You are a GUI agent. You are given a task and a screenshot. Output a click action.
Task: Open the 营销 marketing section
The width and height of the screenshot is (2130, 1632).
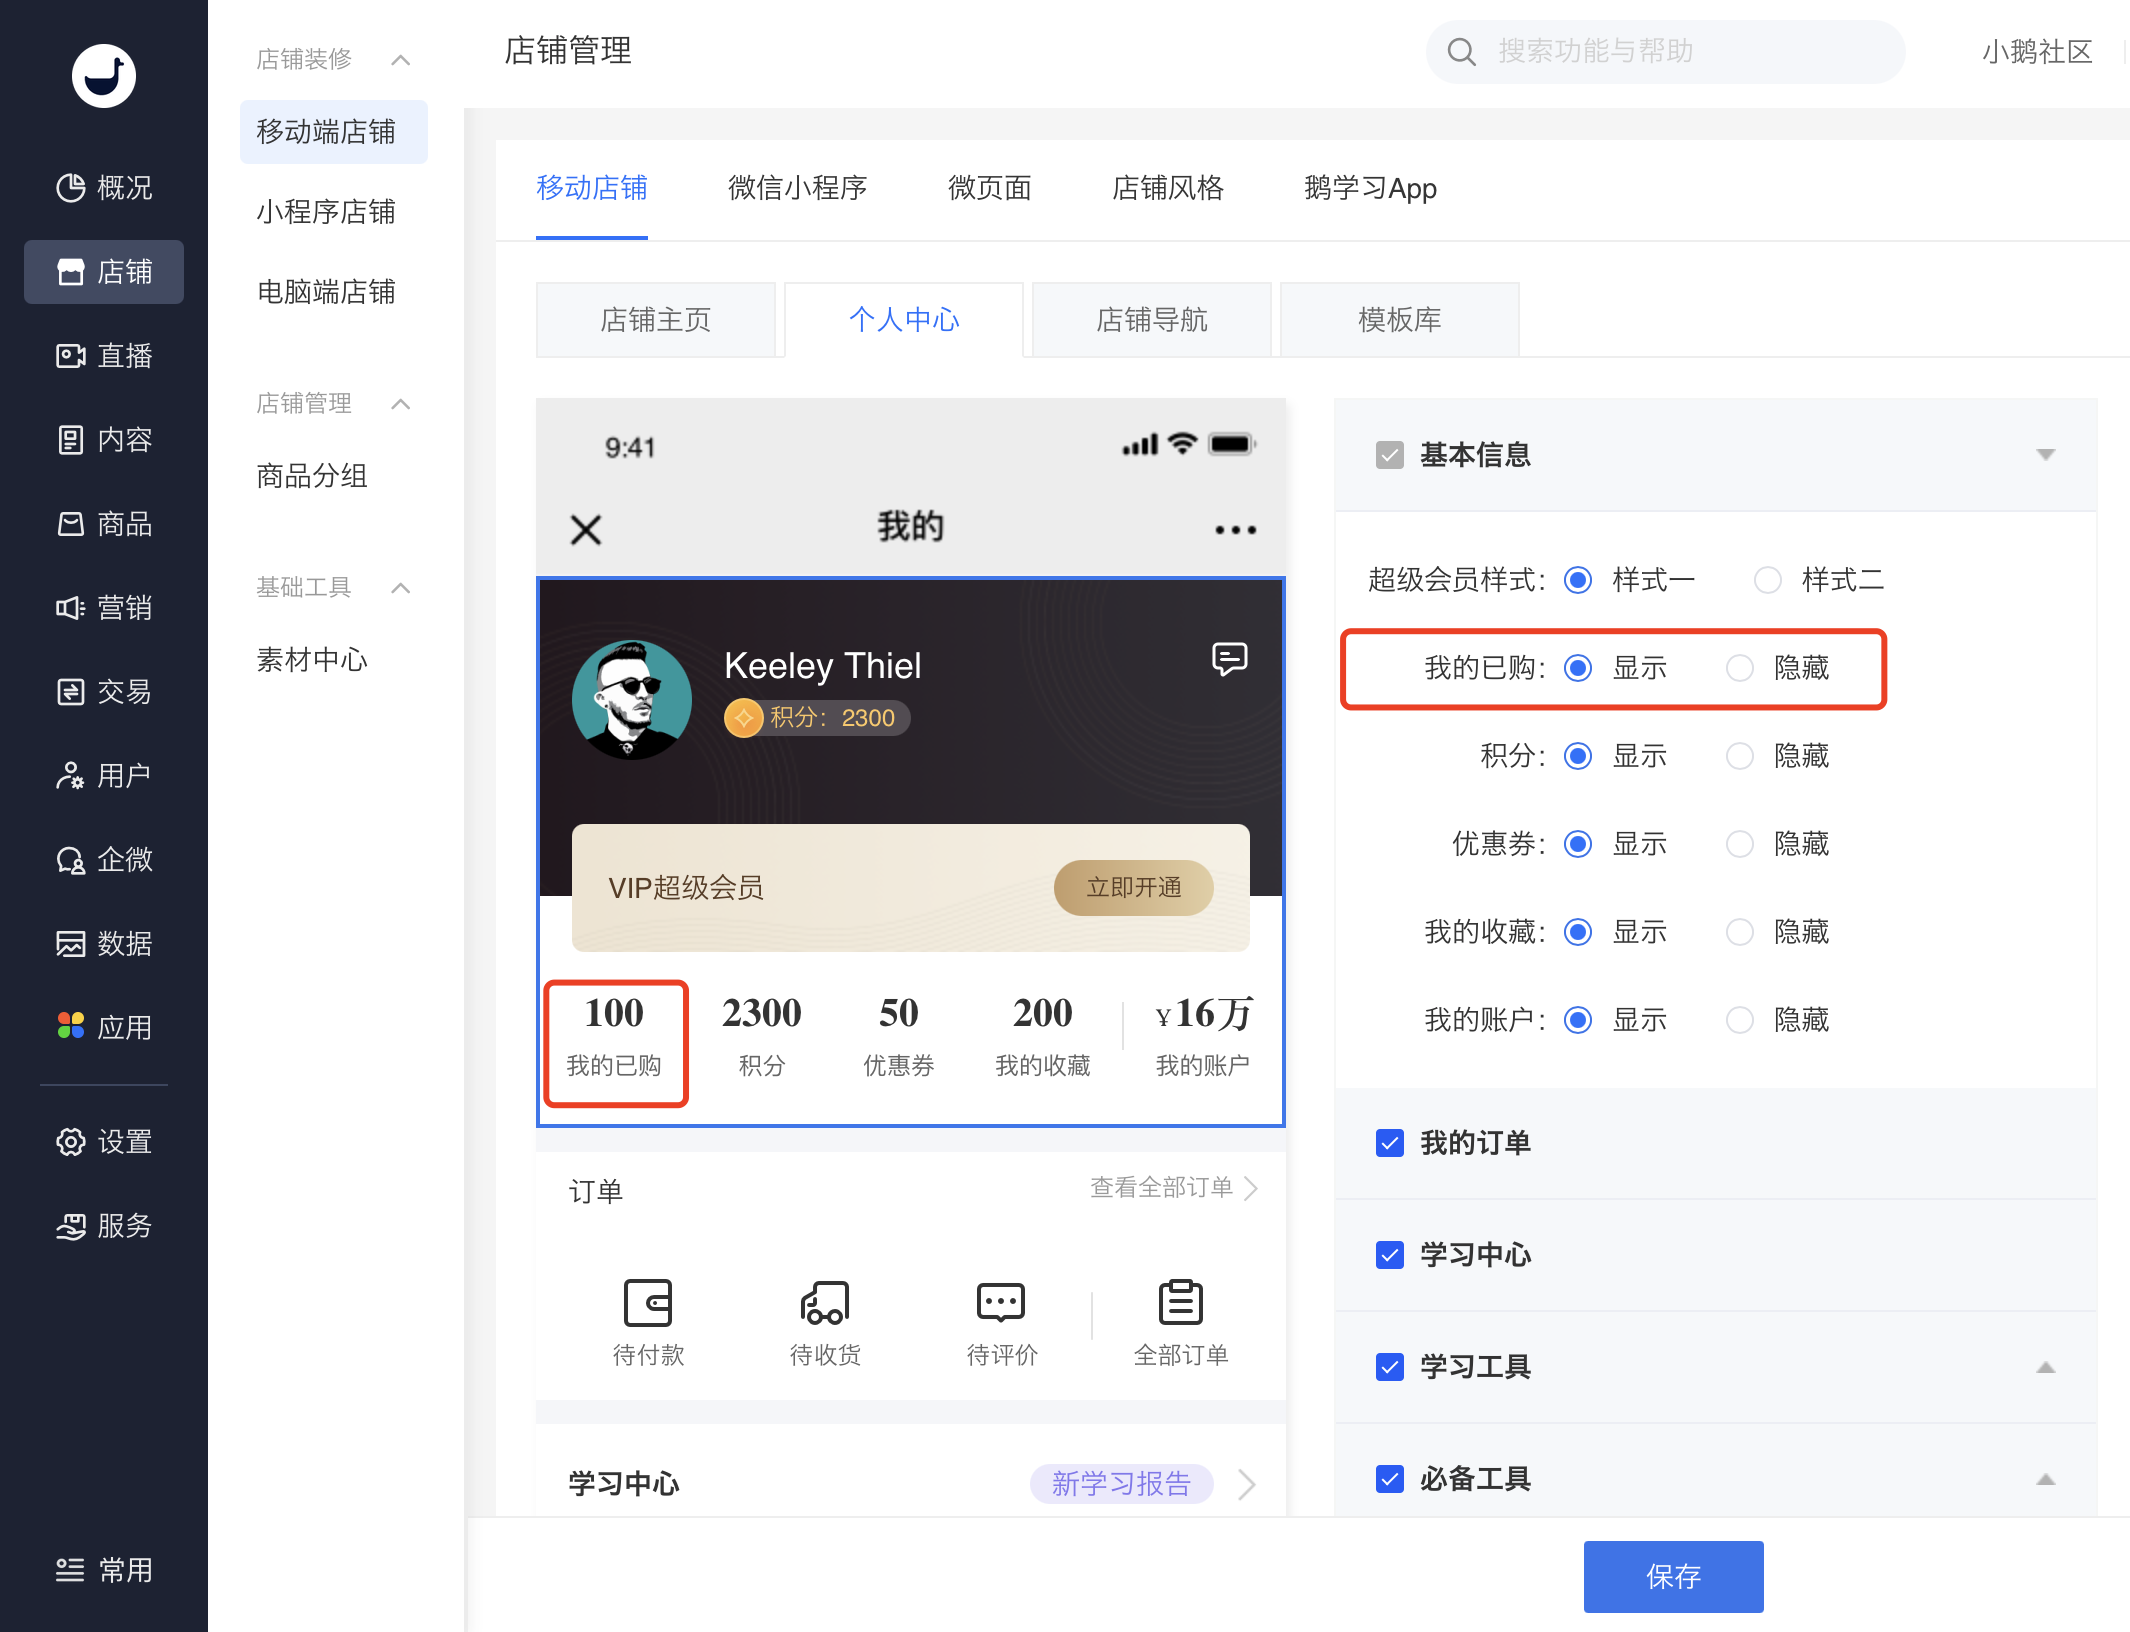tap(104, 608)
